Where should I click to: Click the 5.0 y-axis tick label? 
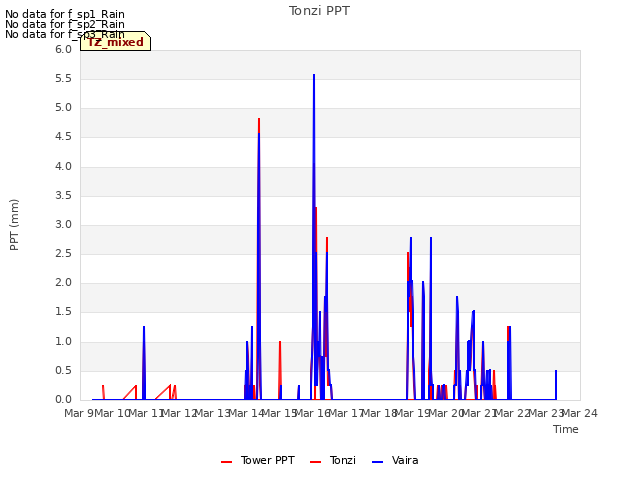63,108
